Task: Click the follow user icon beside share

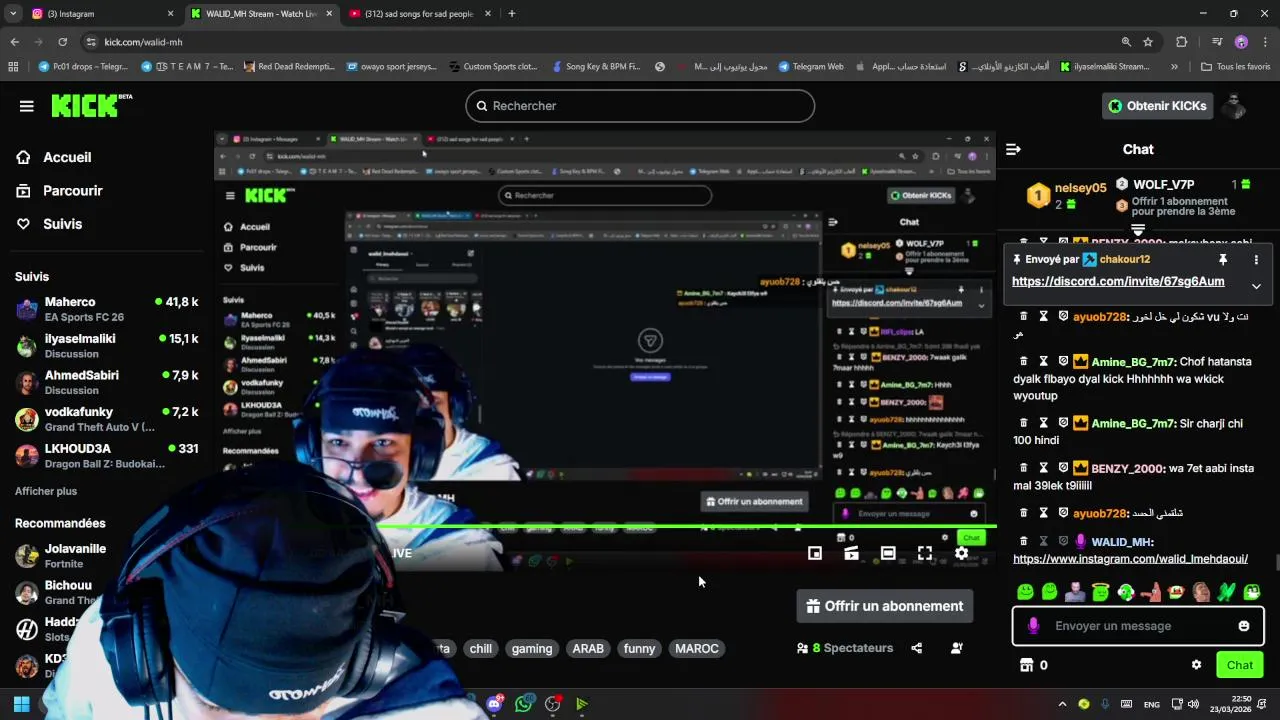Action: [956, 648]
